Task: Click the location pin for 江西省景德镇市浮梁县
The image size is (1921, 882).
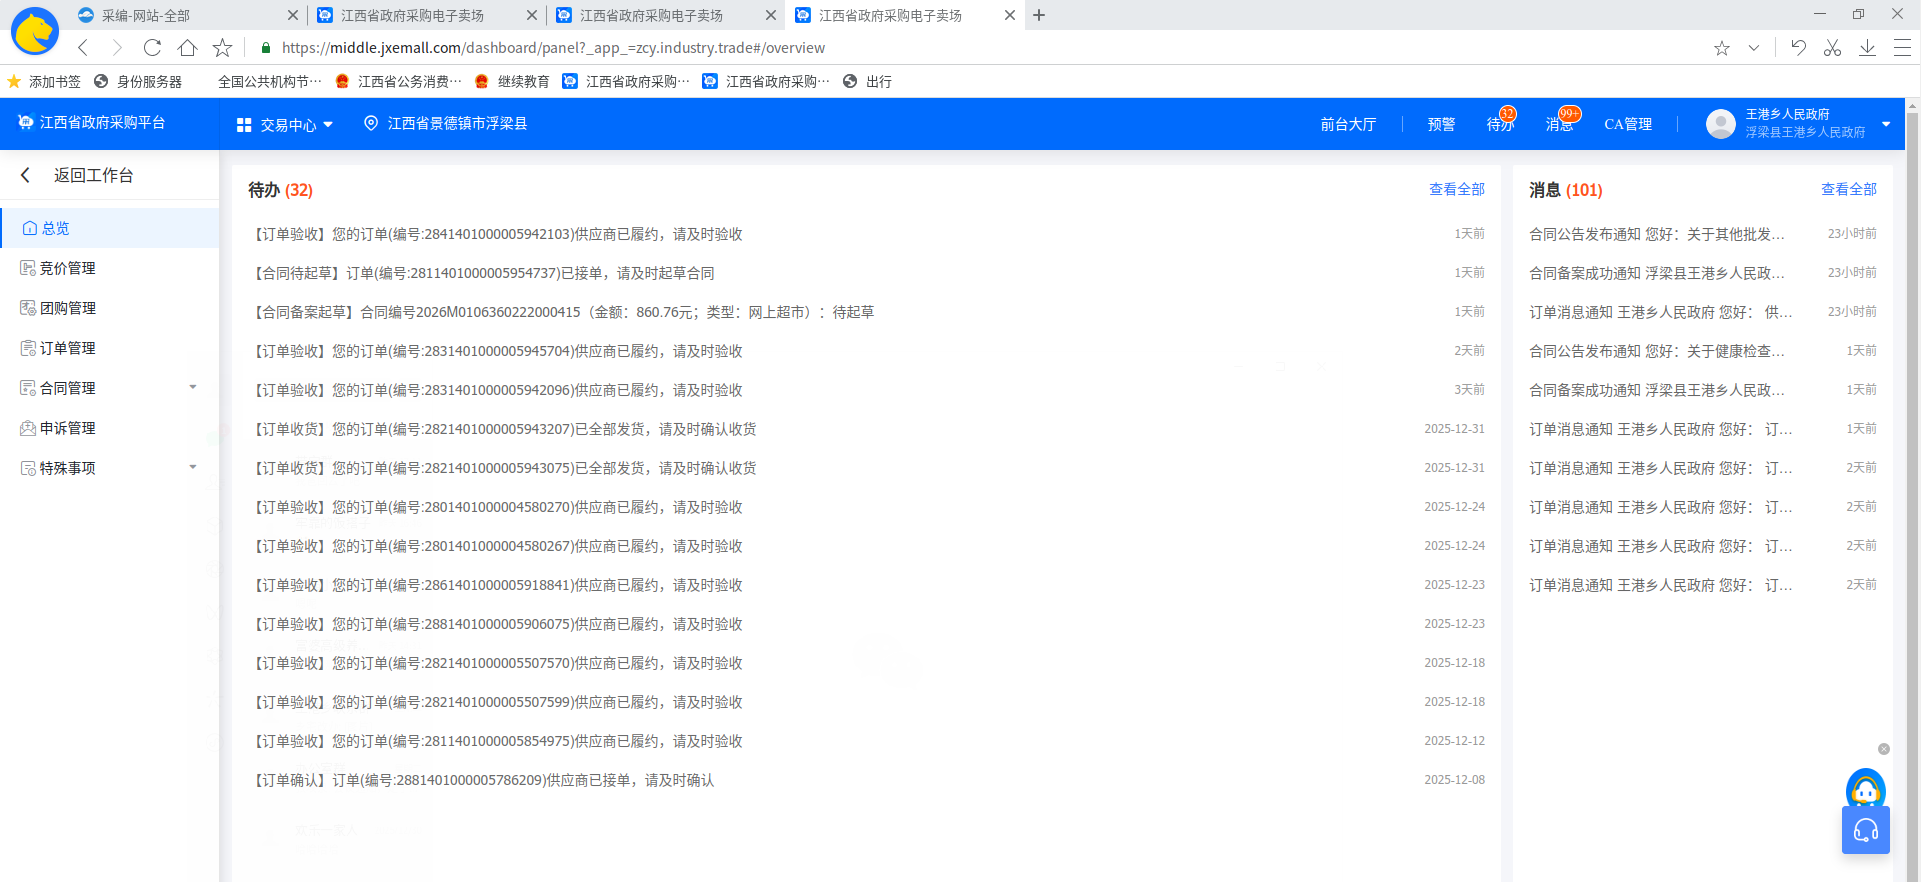Action: (x=371, y=123)
